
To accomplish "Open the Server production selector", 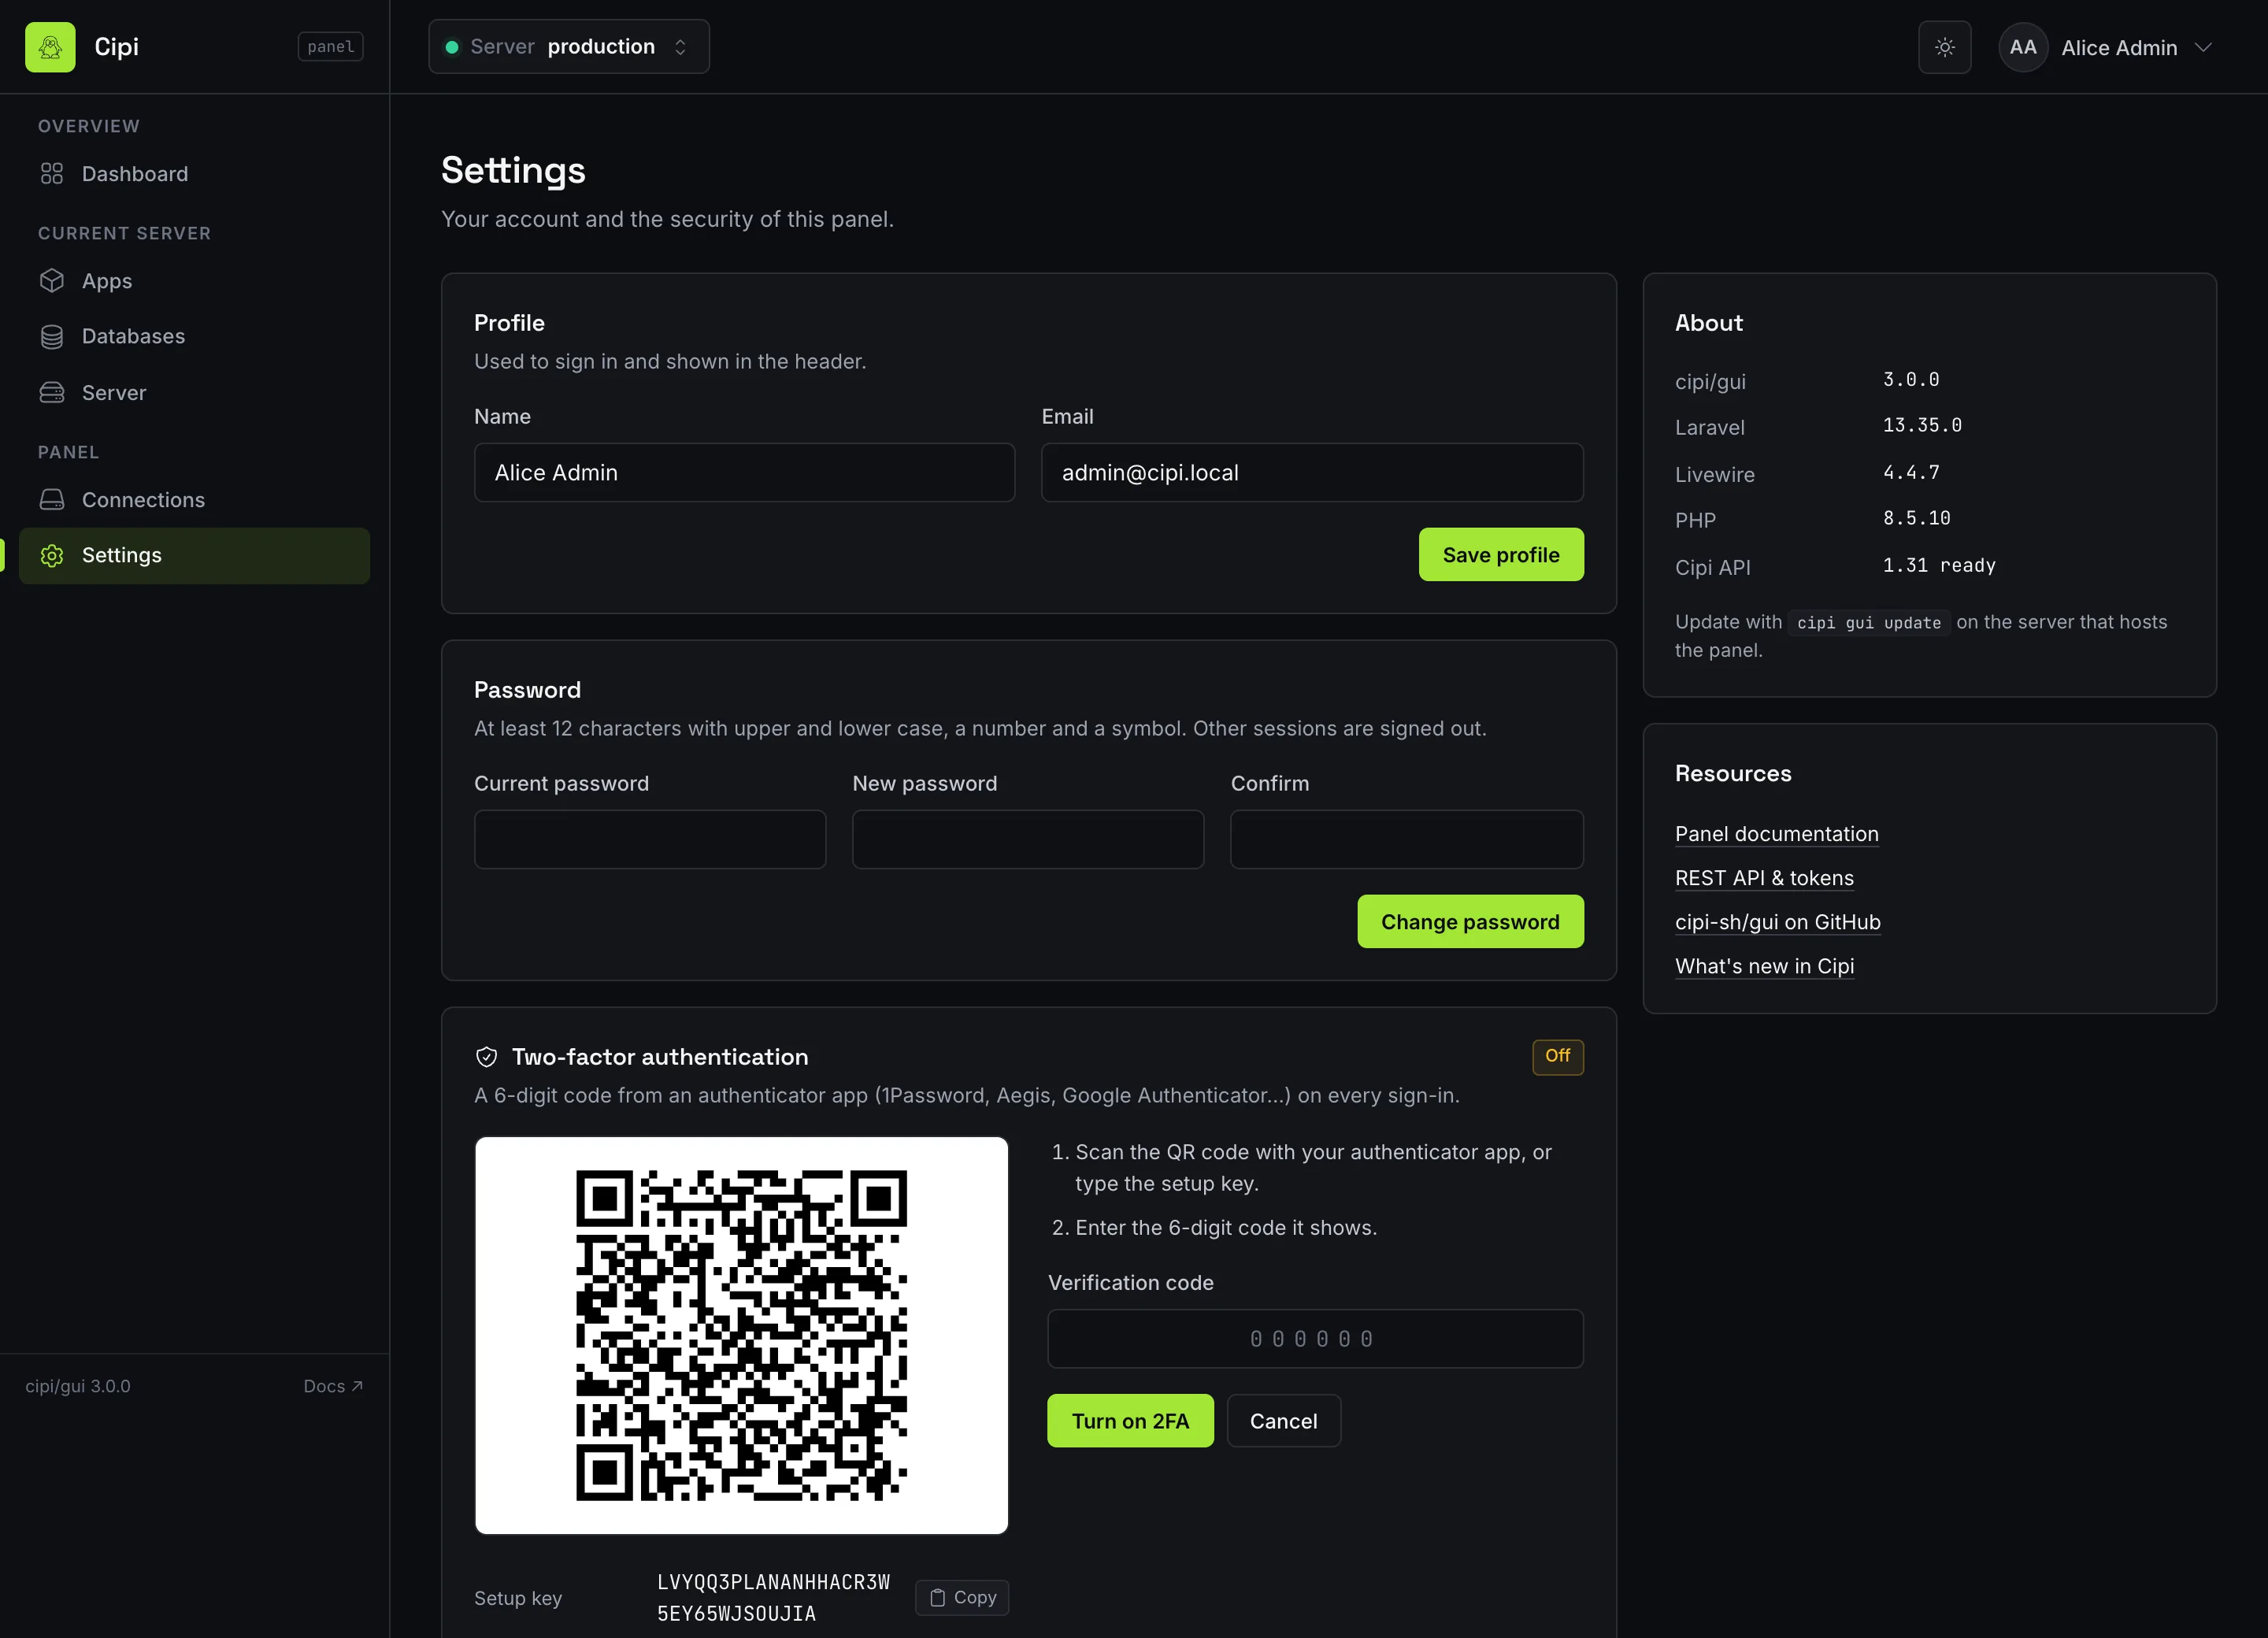I will [x=569, y=47].
